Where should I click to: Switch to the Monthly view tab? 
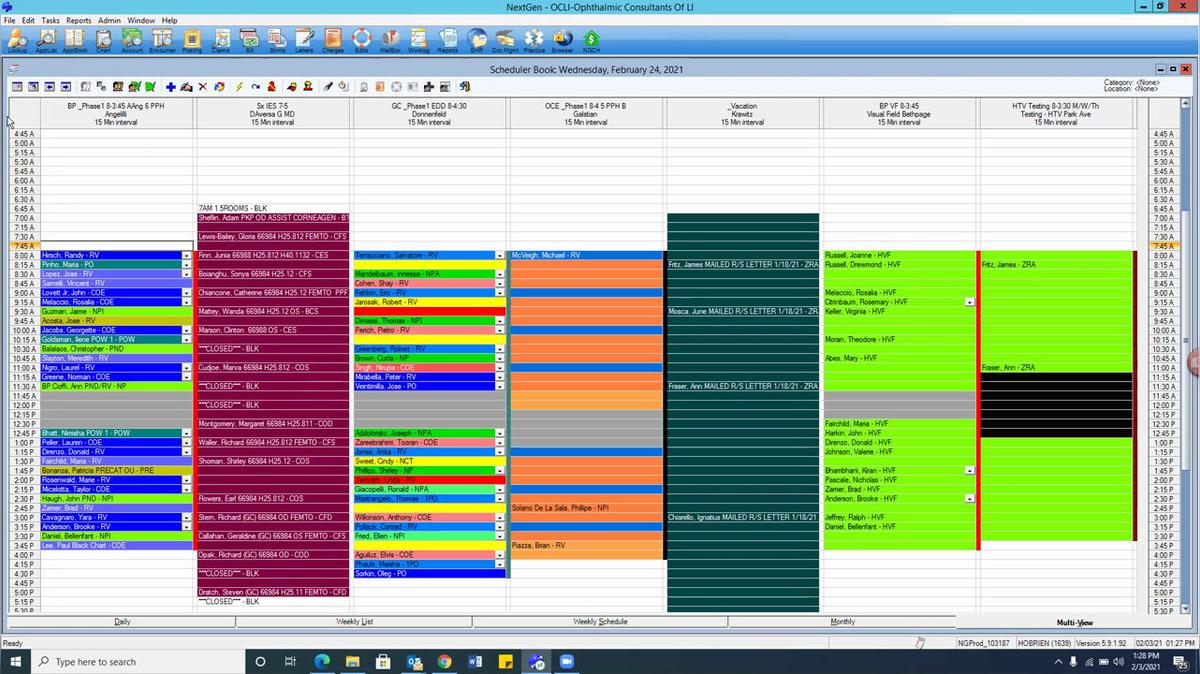842,621
